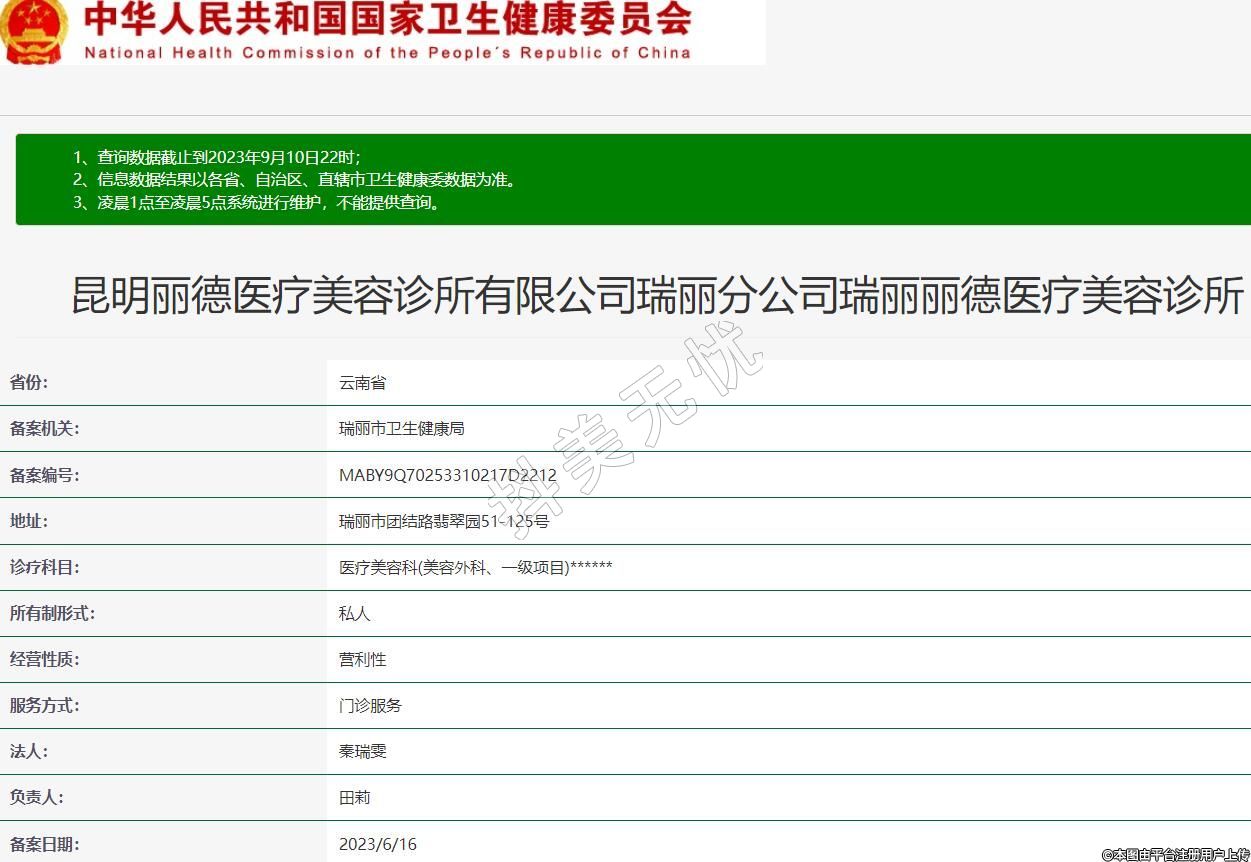Click the medical subject value 医疗美容科

[x=475, y=568]
